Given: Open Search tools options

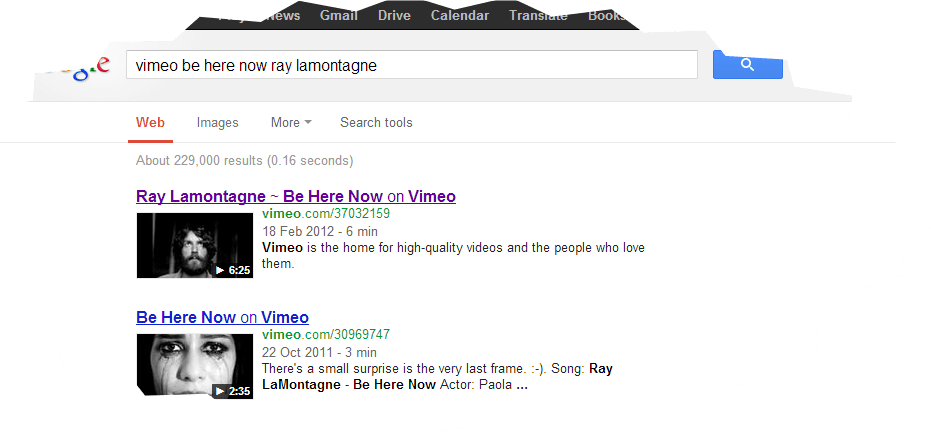Looking at the screenshot, I should click(x=376, y=123).
